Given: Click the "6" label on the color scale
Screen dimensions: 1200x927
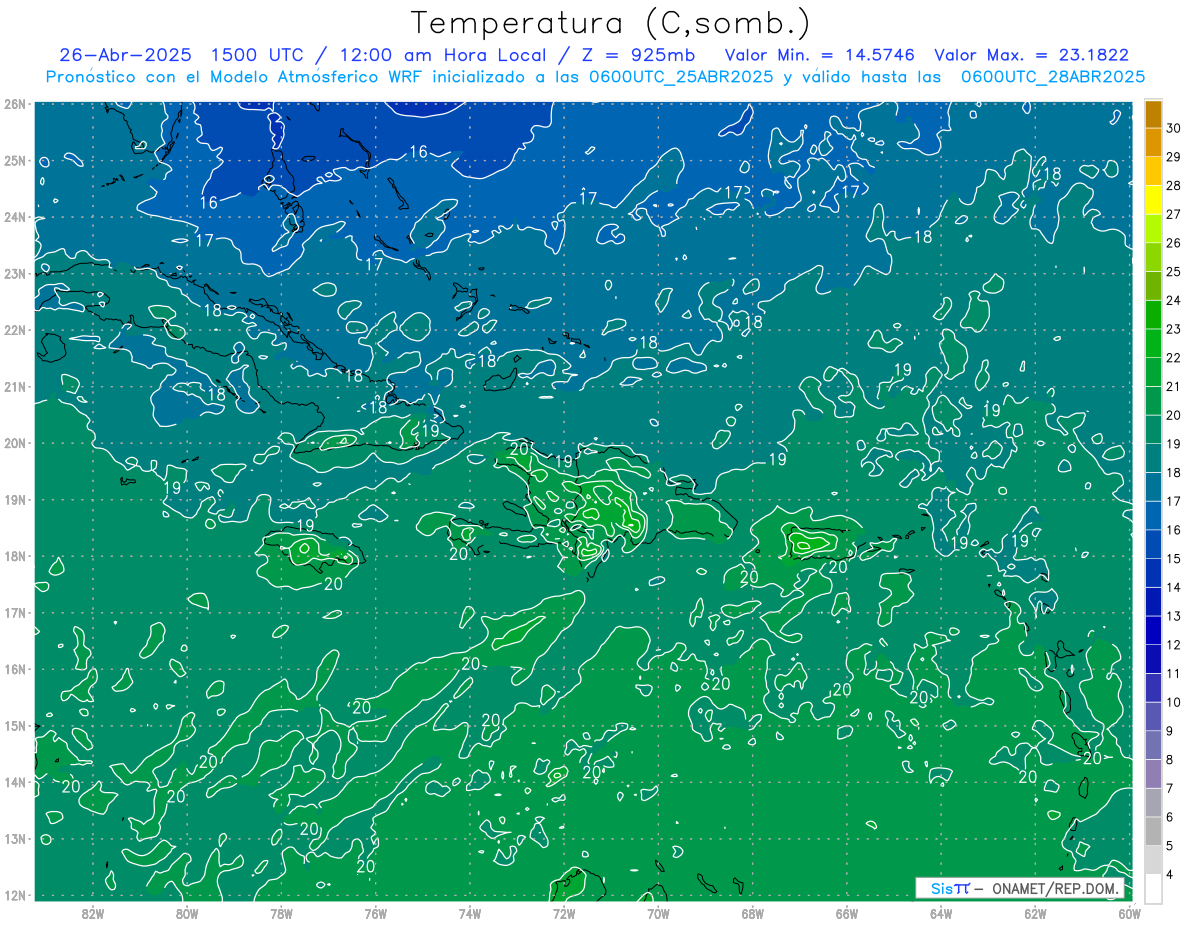Looking at the screenshot, I should 1169,817.
